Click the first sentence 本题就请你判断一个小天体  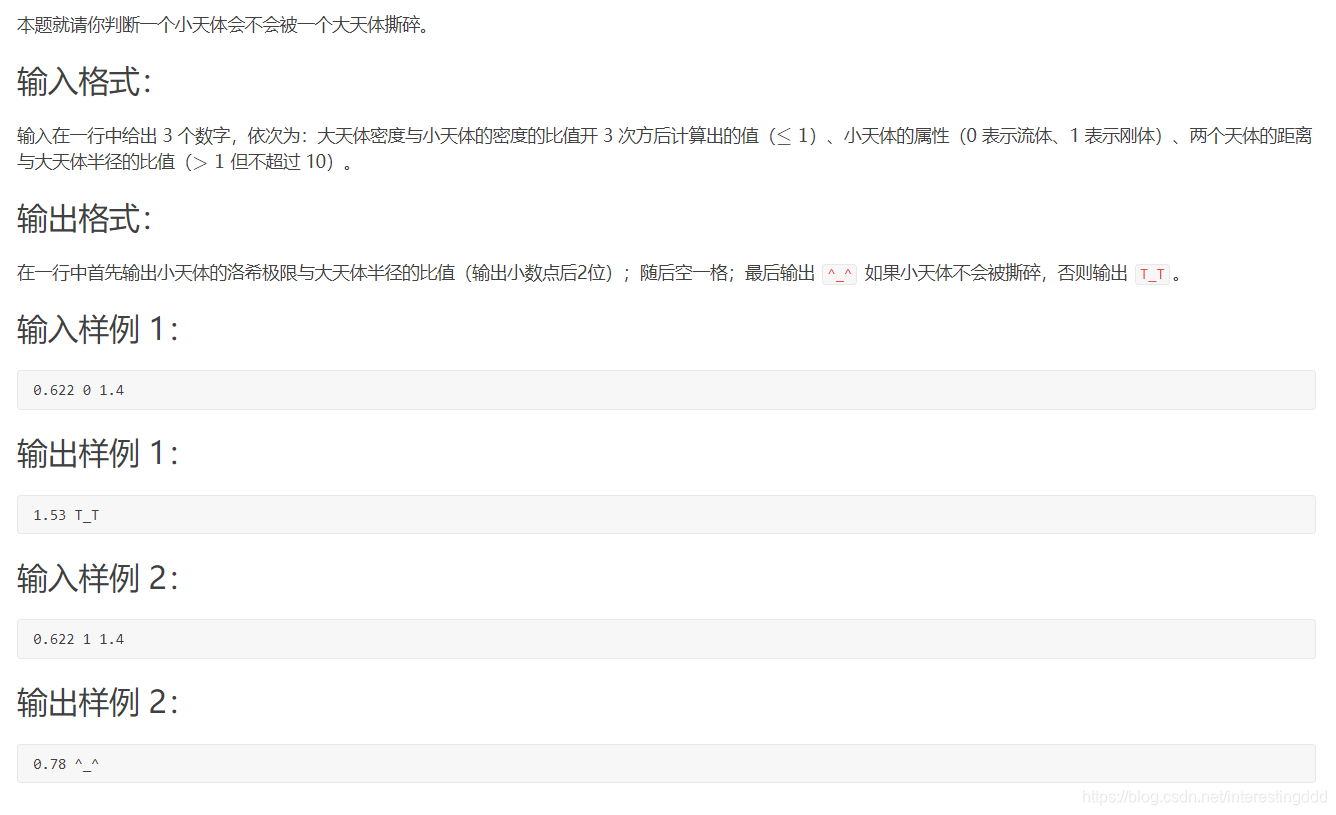click(x=224, y=25)
